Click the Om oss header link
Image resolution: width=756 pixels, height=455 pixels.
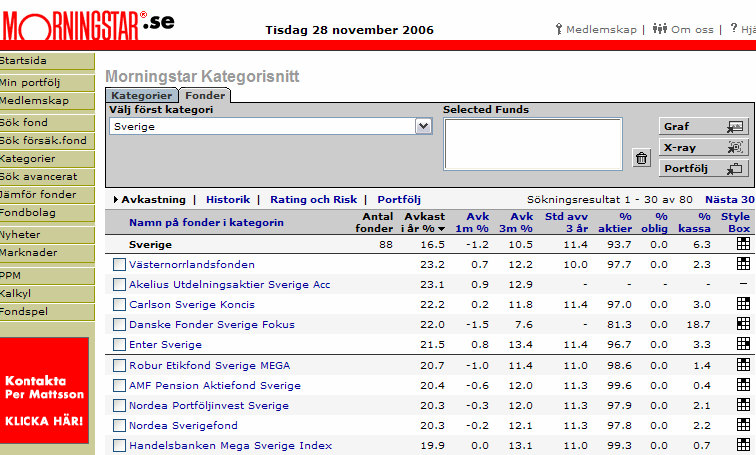pyautogui.click(x=692, y=29)
